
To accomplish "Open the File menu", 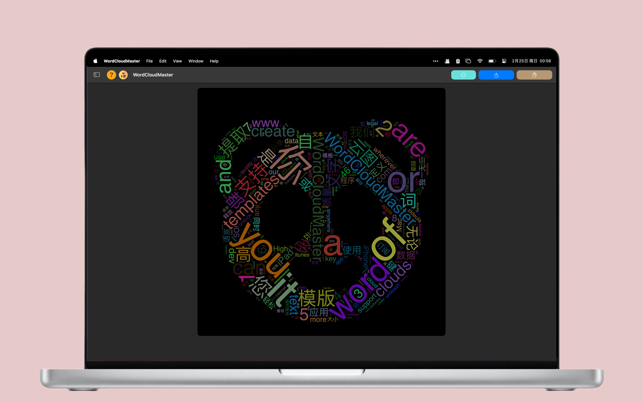I will (x=149, y=61).
